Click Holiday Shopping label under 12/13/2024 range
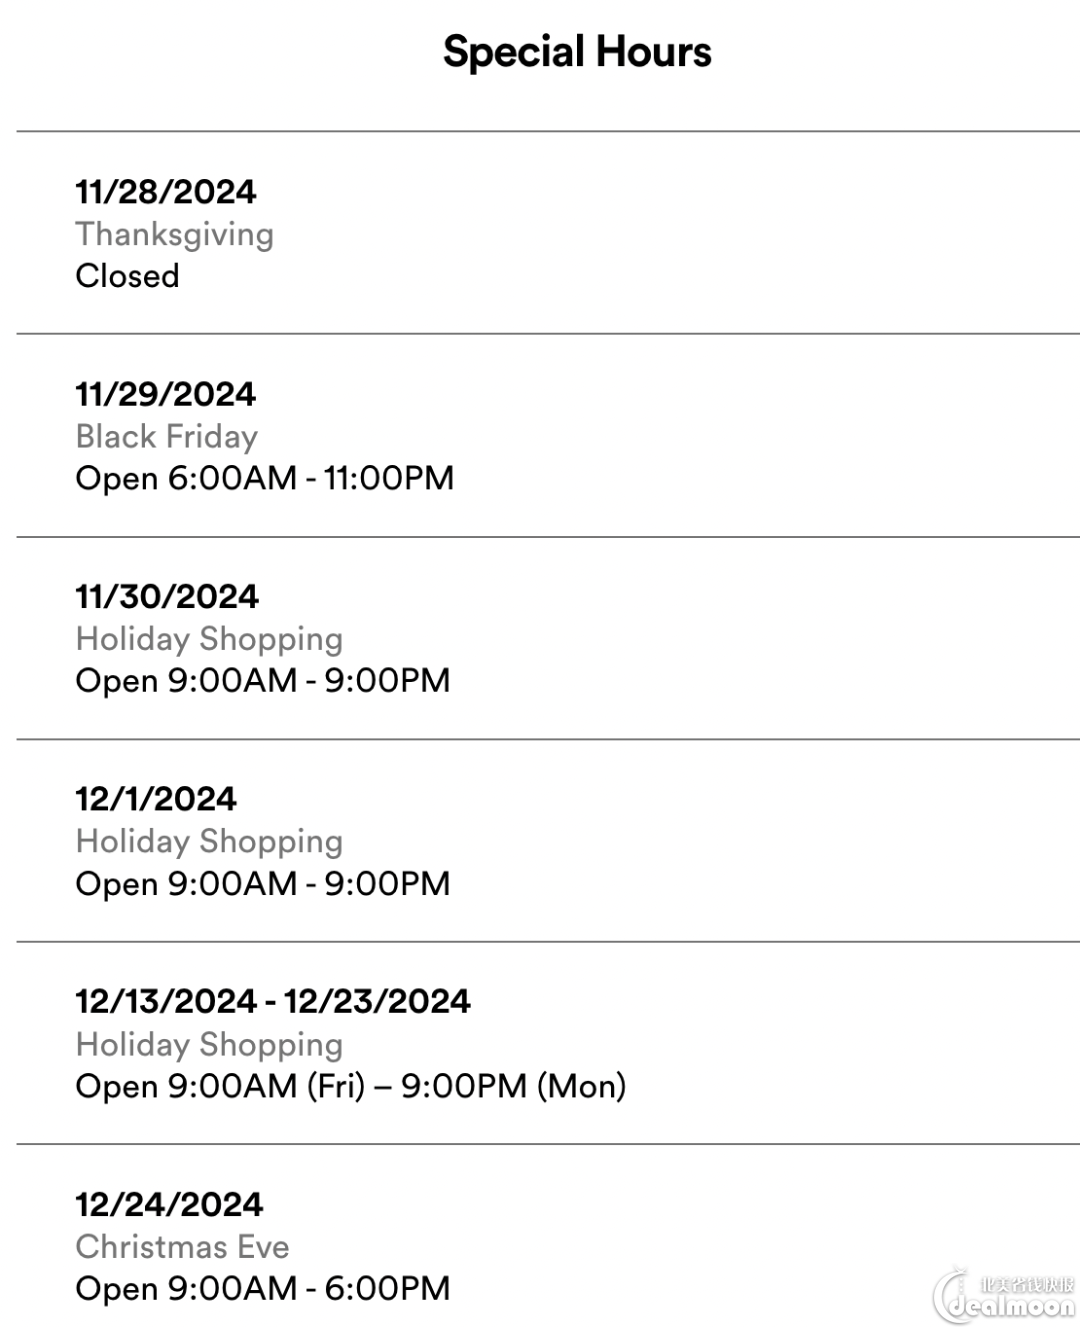1080x1327 pixels. point(209,1044)
